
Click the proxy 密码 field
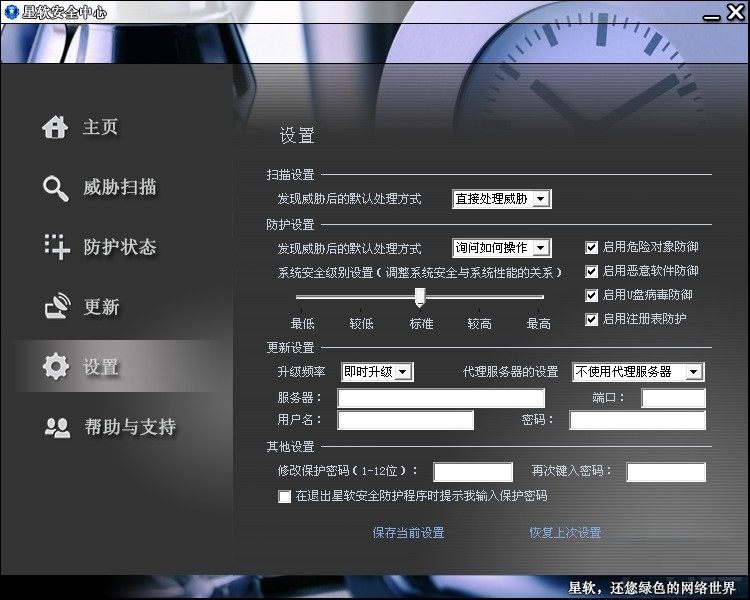click(x=638, y=420)
